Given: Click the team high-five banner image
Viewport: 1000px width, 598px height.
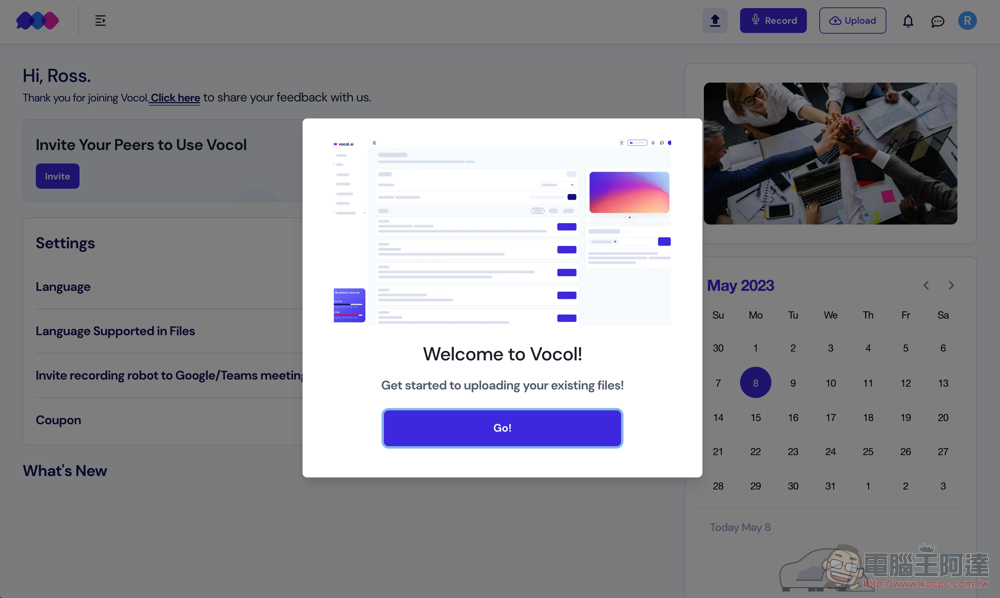Looking at the screenshot, I should (830, 153).
